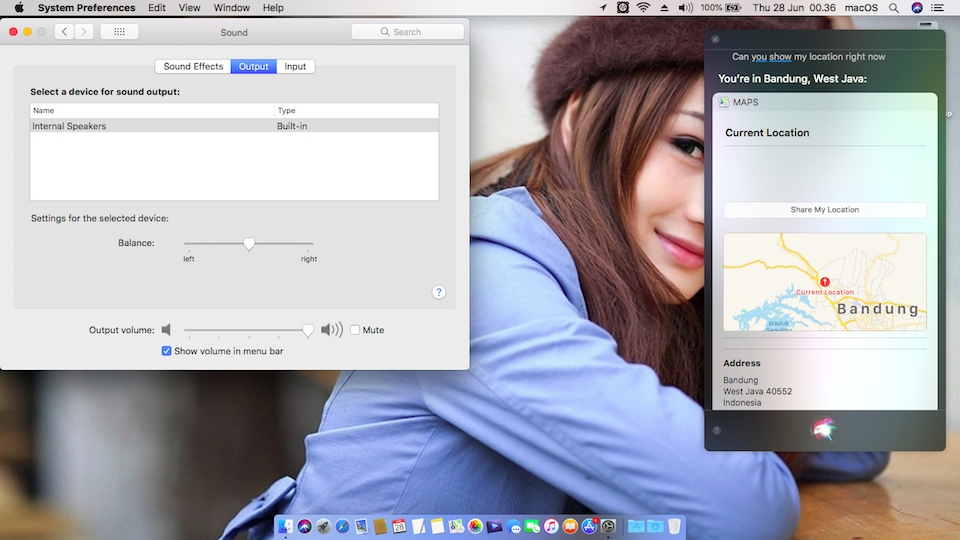
Task: Click Share My Location button
Action: pos(824,210)
